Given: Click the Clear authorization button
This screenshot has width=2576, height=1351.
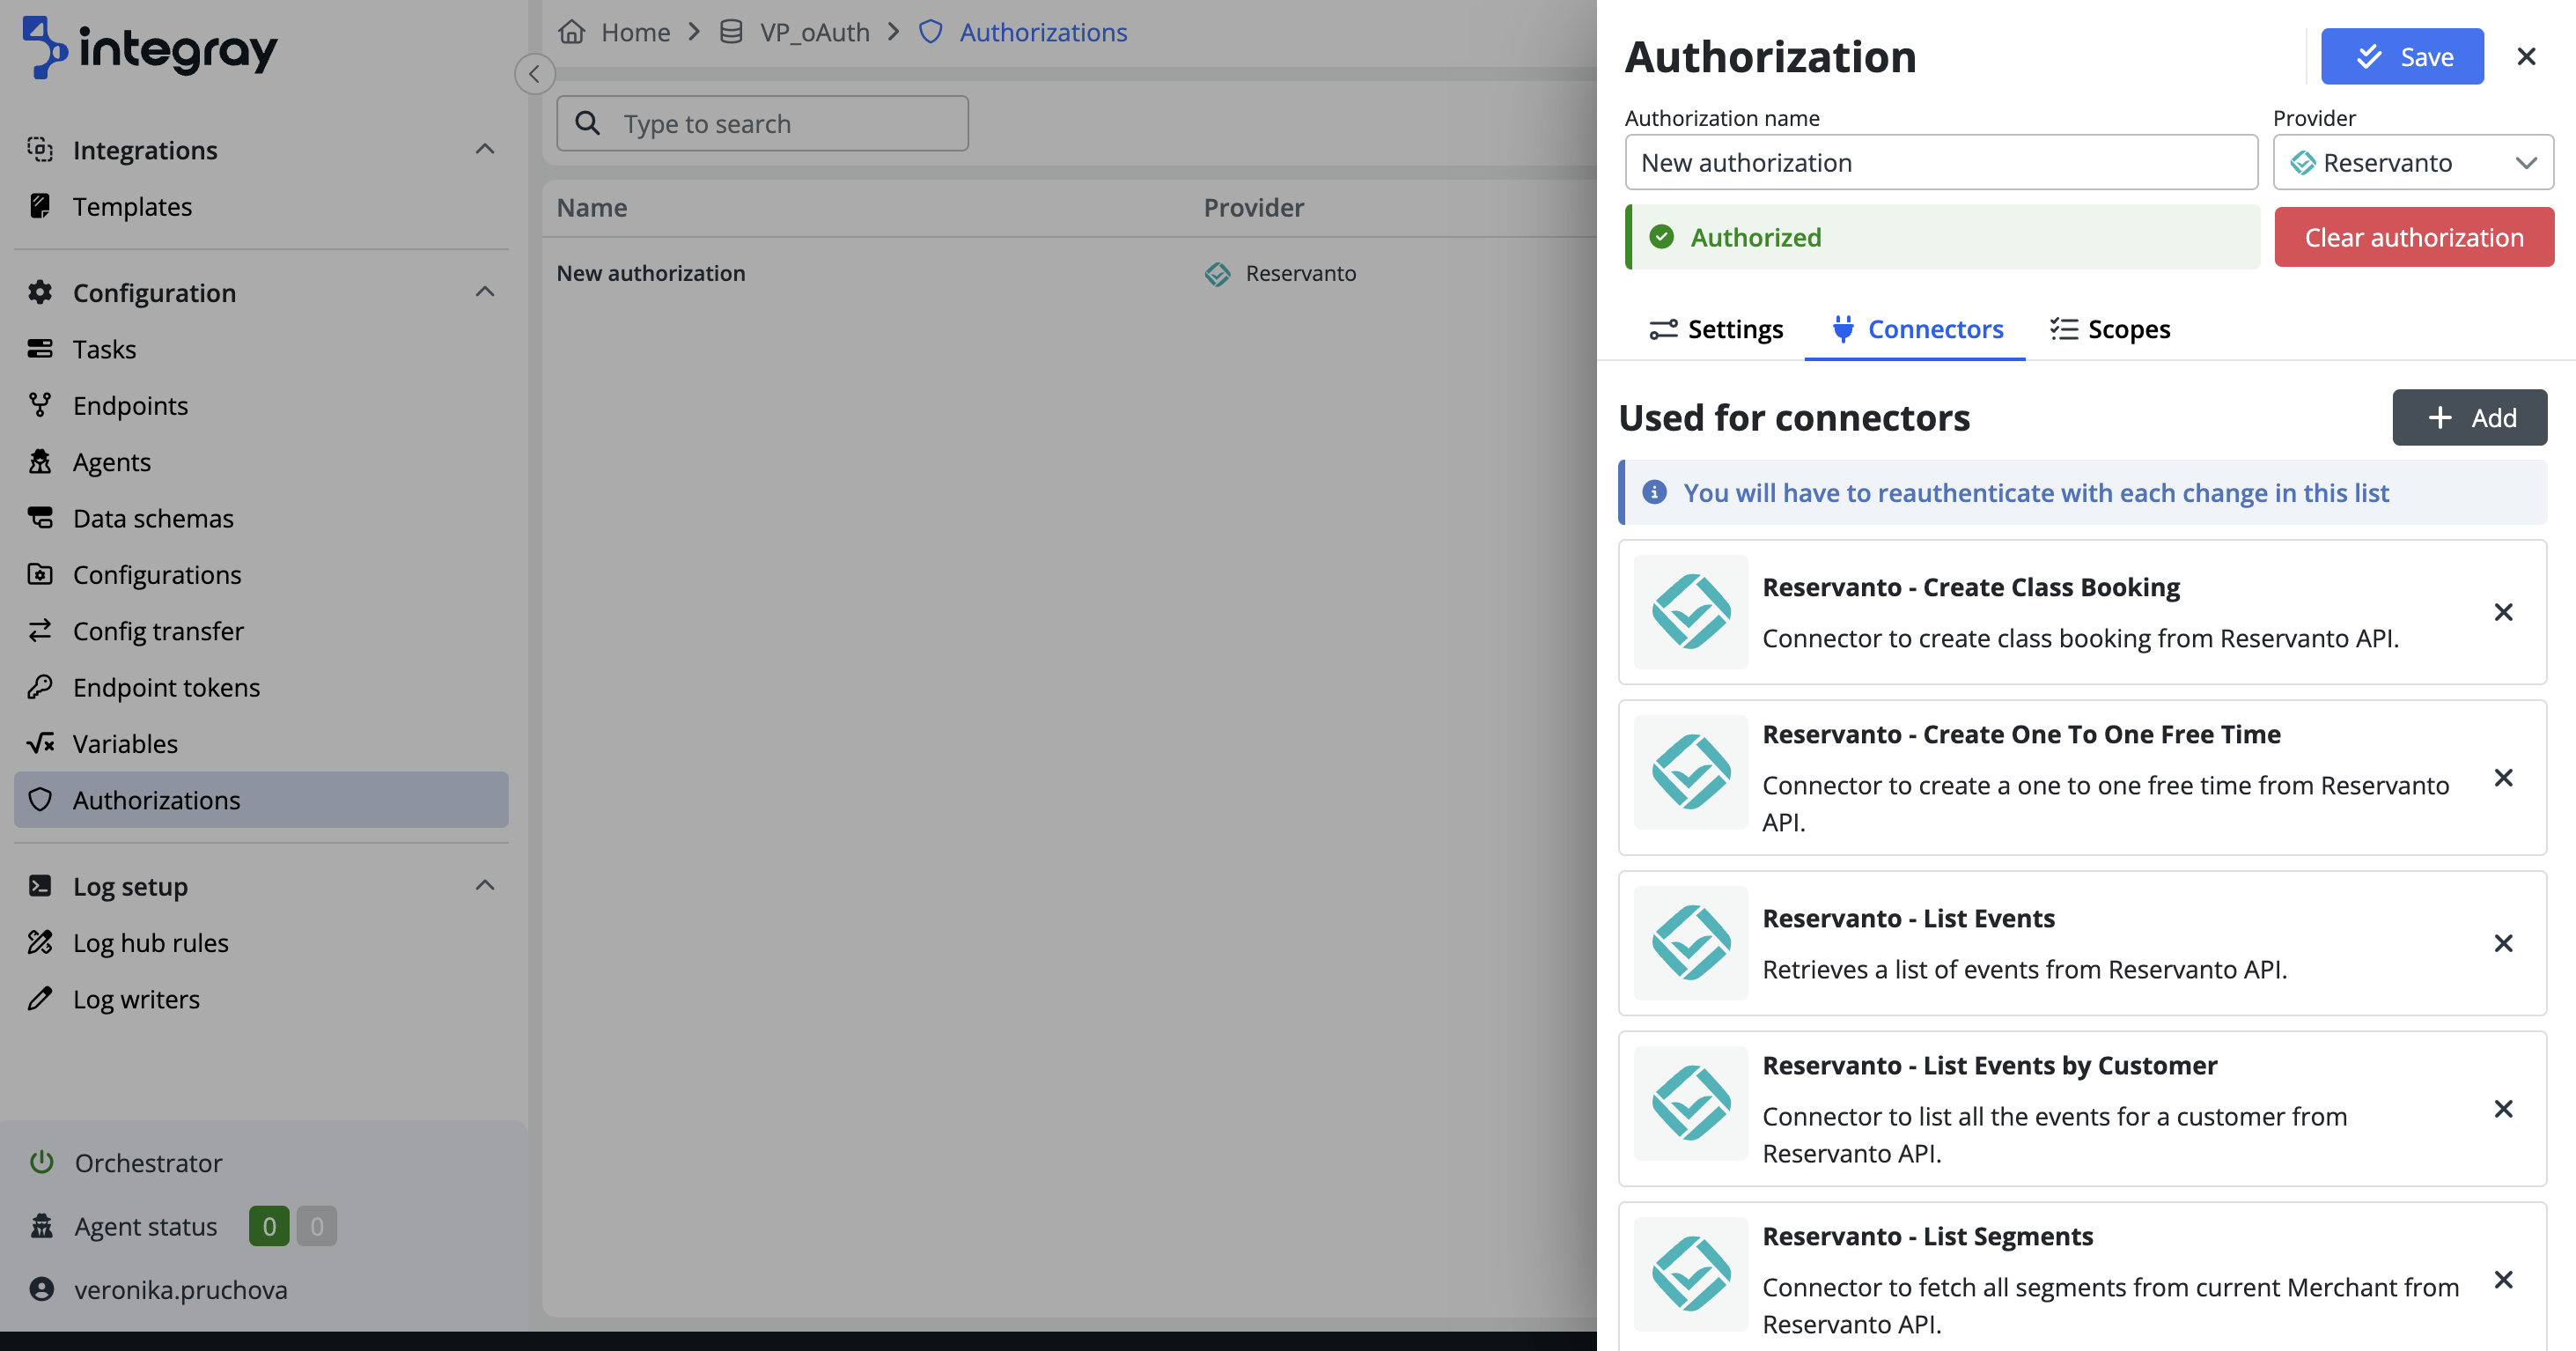Looking at the screenshot, I should tap(2413, 237).
